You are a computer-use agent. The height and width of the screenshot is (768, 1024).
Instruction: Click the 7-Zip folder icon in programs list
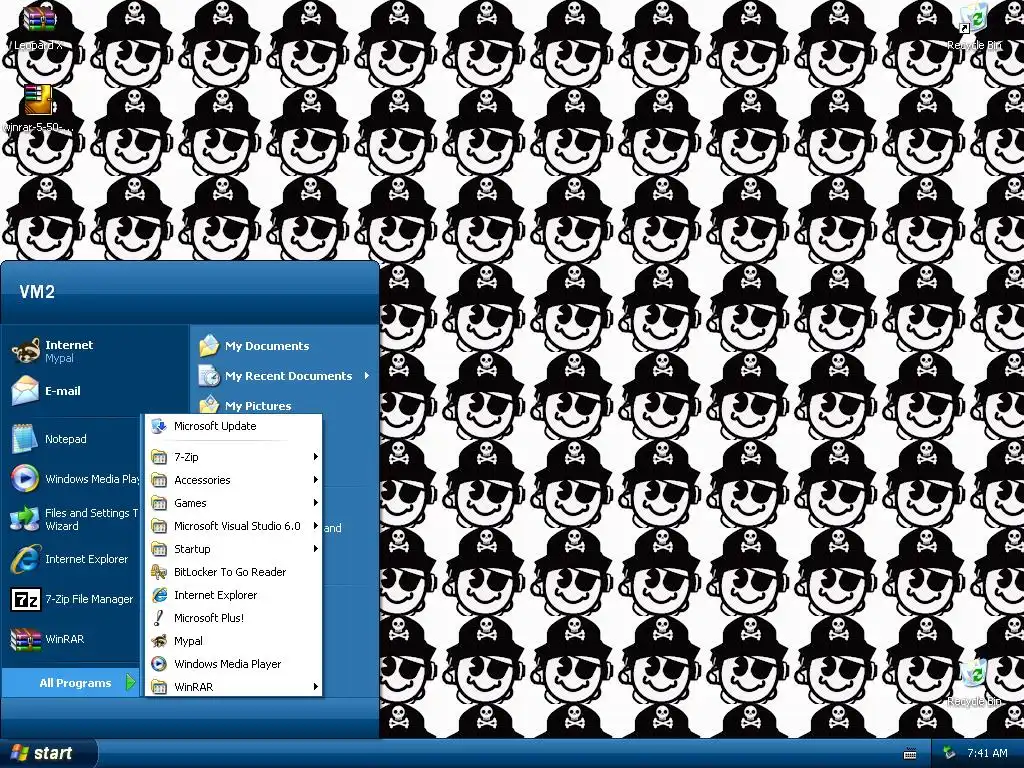[159, 457]
